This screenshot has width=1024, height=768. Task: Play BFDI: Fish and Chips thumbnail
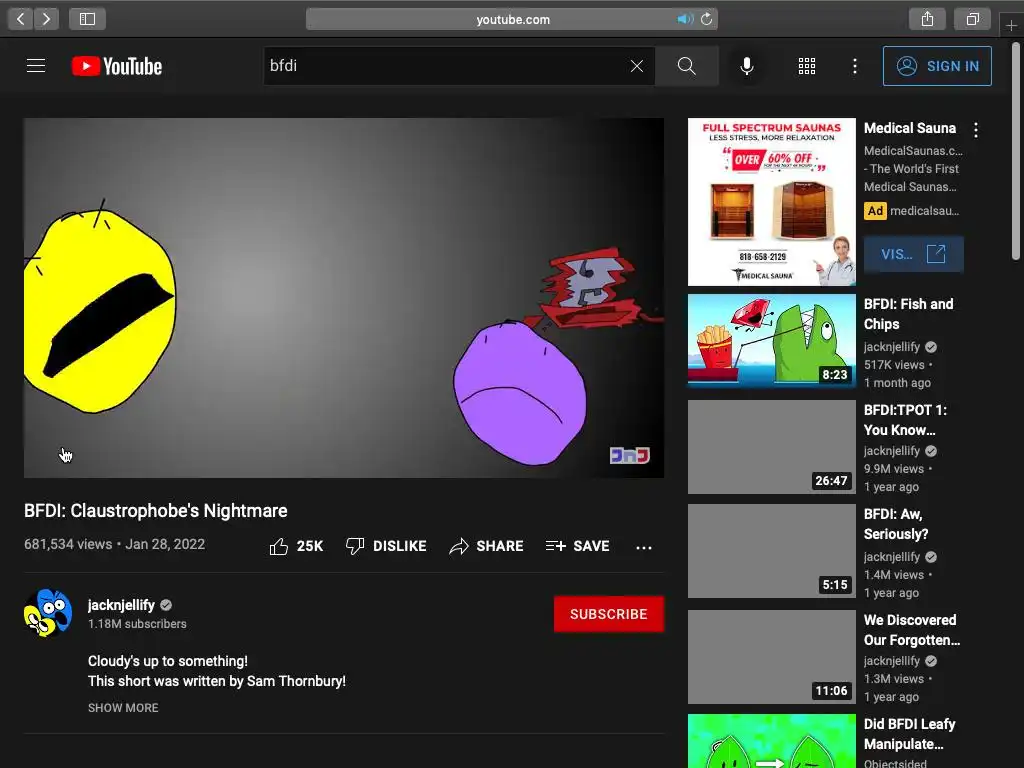point(772,340)
